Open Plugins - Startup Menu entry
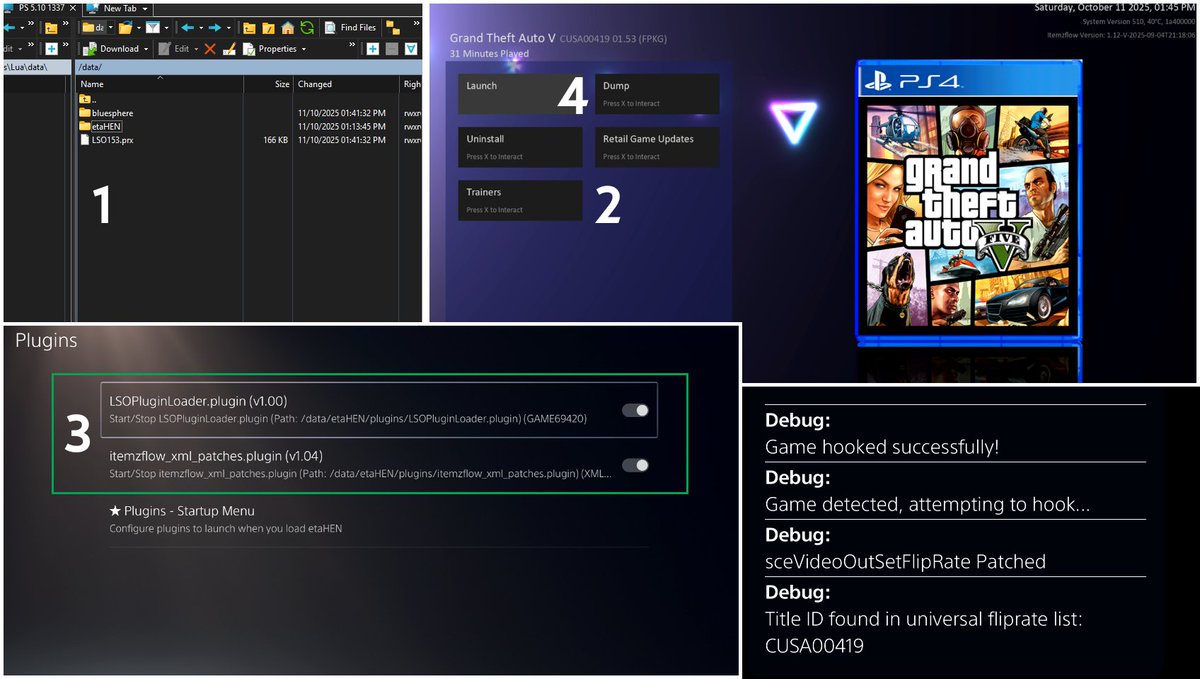Viewport: 1200px width, 679px height. [378, 518]
